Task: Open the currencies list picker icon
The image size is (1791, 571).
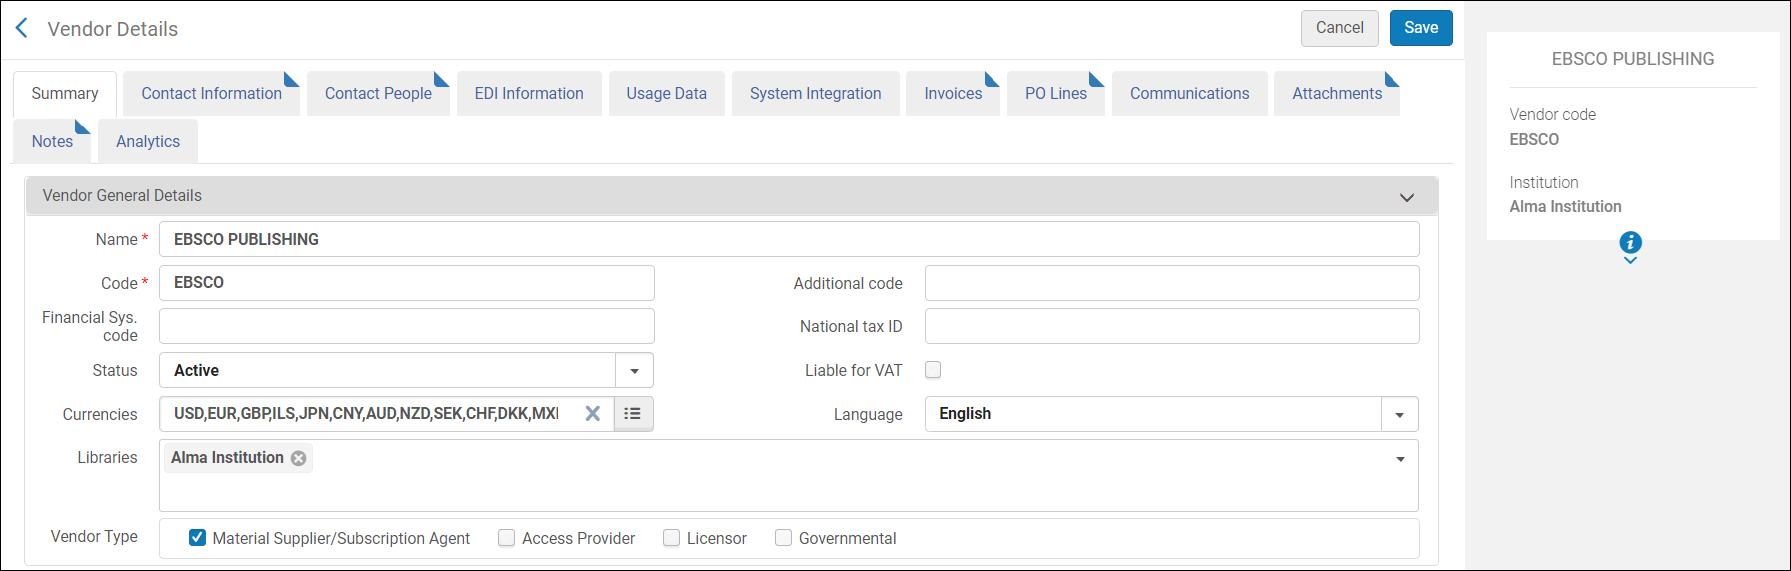Action: [633, 413]
